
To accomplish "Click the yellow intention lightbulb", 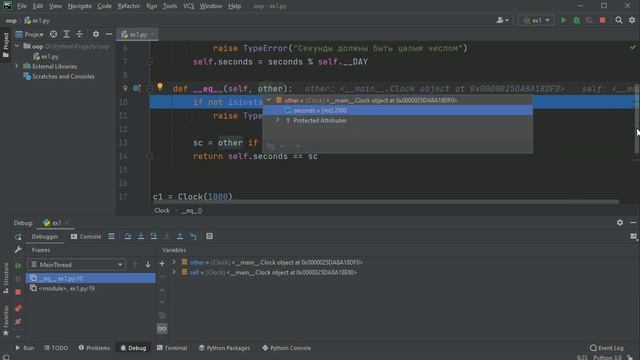I will tap(160, 87).
